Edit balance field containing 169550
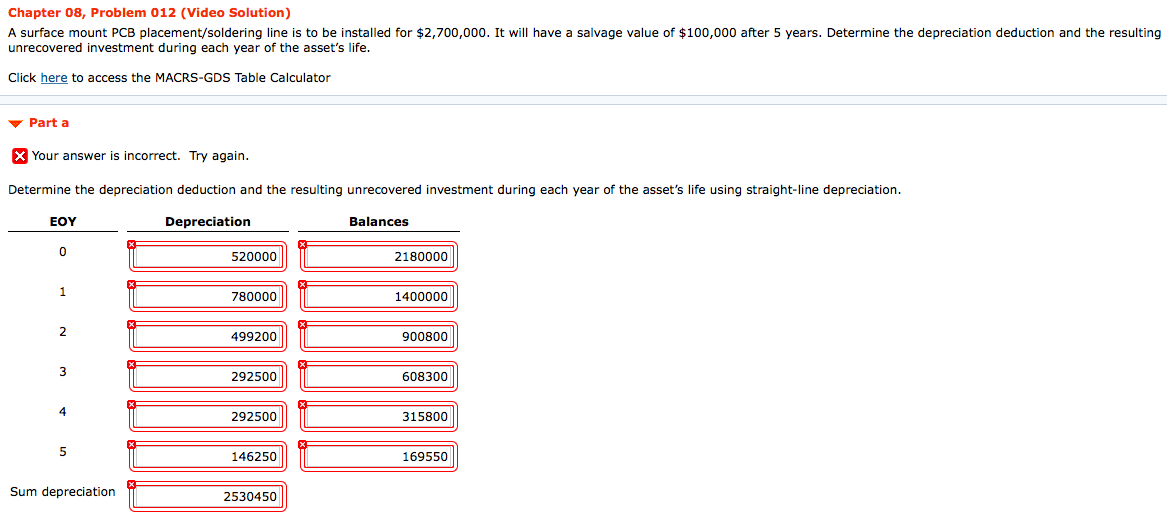Viewport: 1167px width, 519px height. pyautogui.click(x=379, y=456)
